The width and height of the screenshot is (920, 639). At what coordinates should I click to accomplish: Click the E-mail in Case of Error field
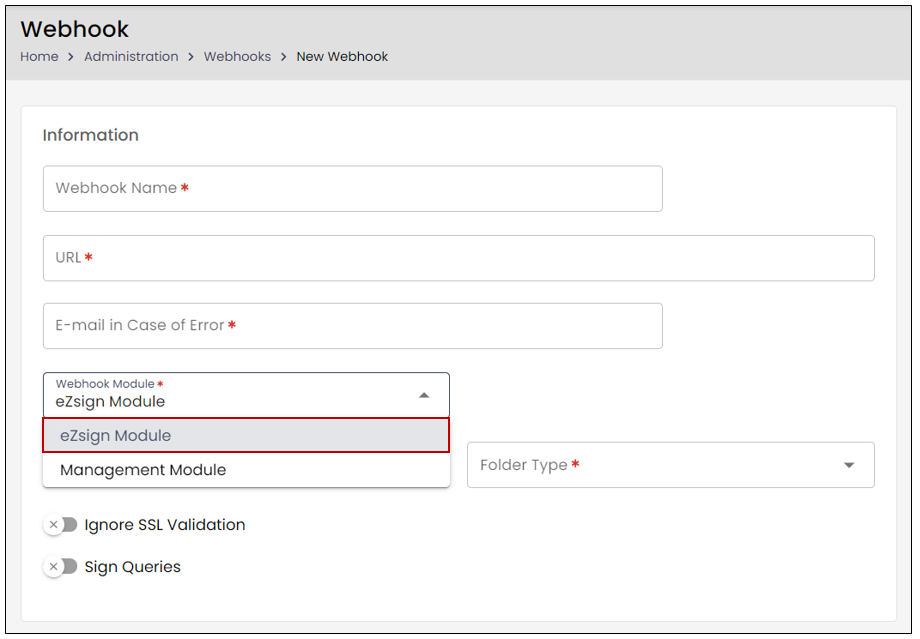353,326
